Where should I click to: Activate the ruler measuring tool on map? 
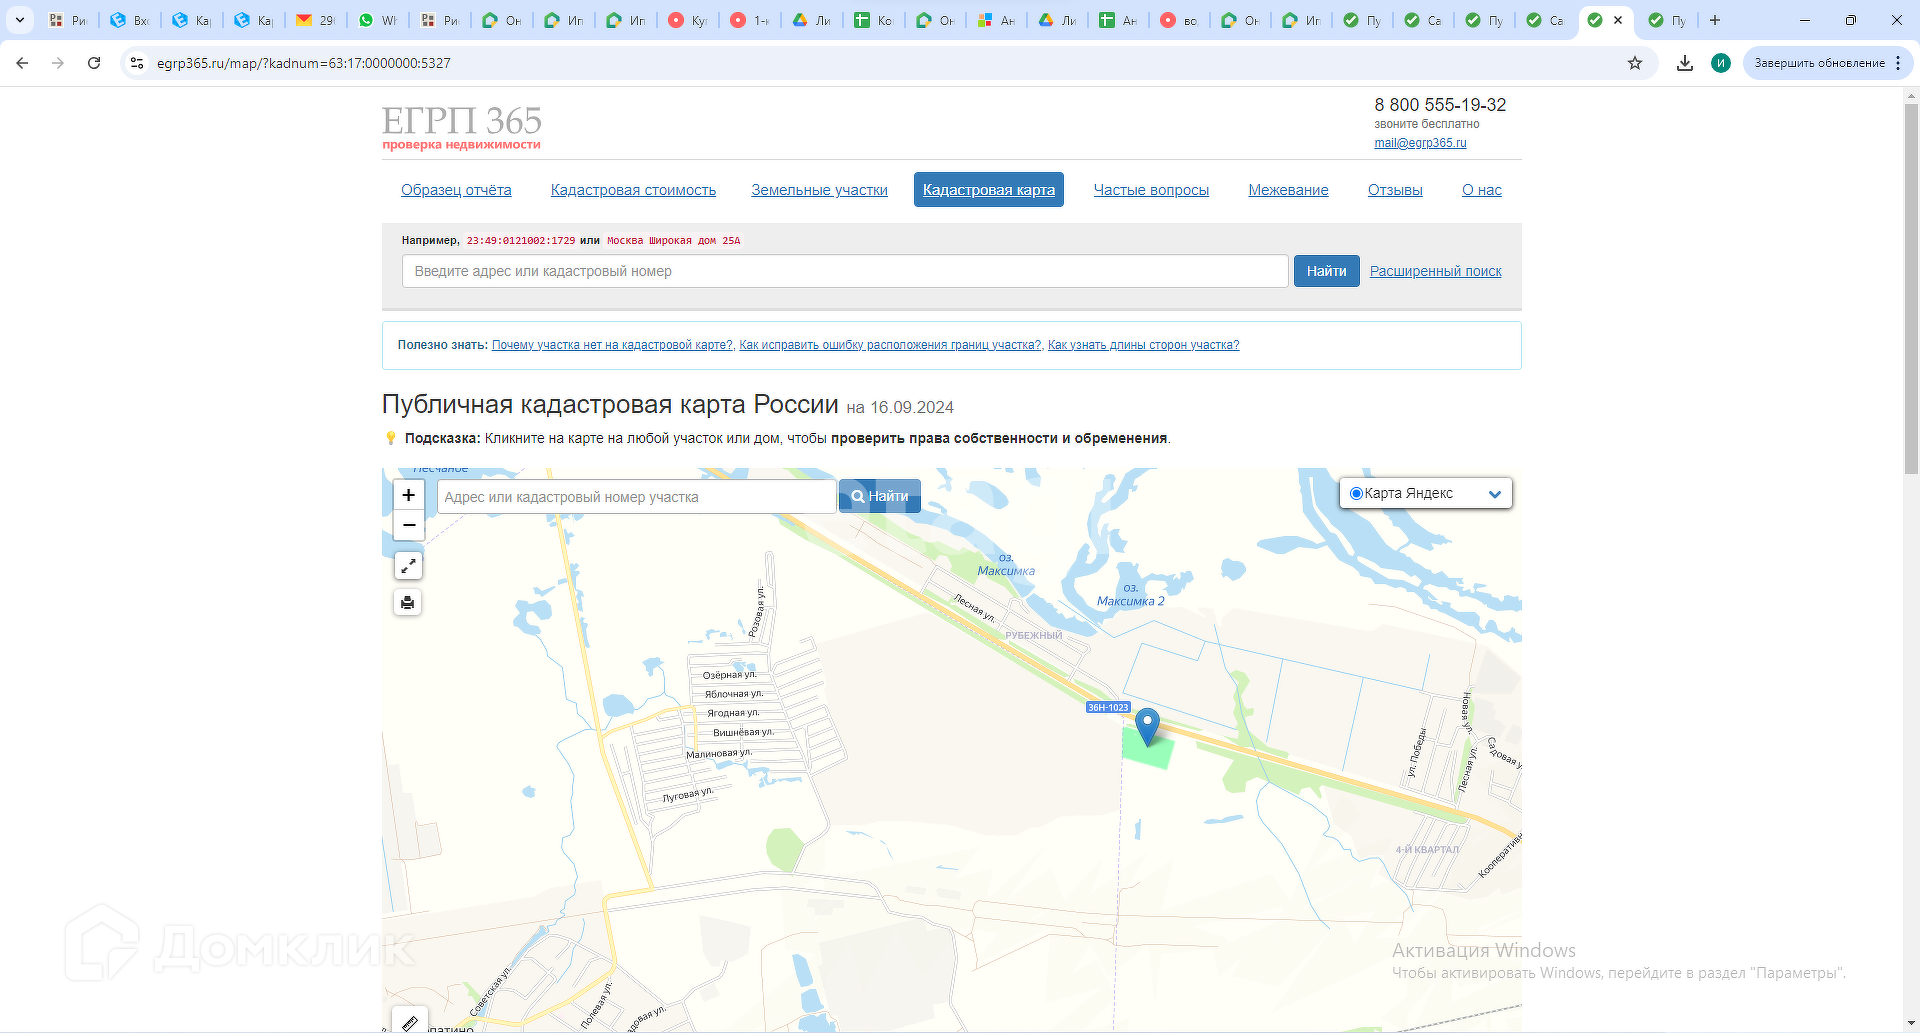pos(410,1021)
